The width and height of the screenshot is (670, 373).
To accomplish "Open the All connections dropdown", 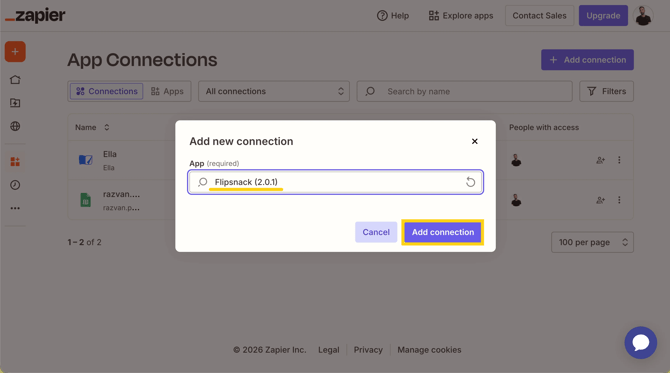I will (274, 91).
